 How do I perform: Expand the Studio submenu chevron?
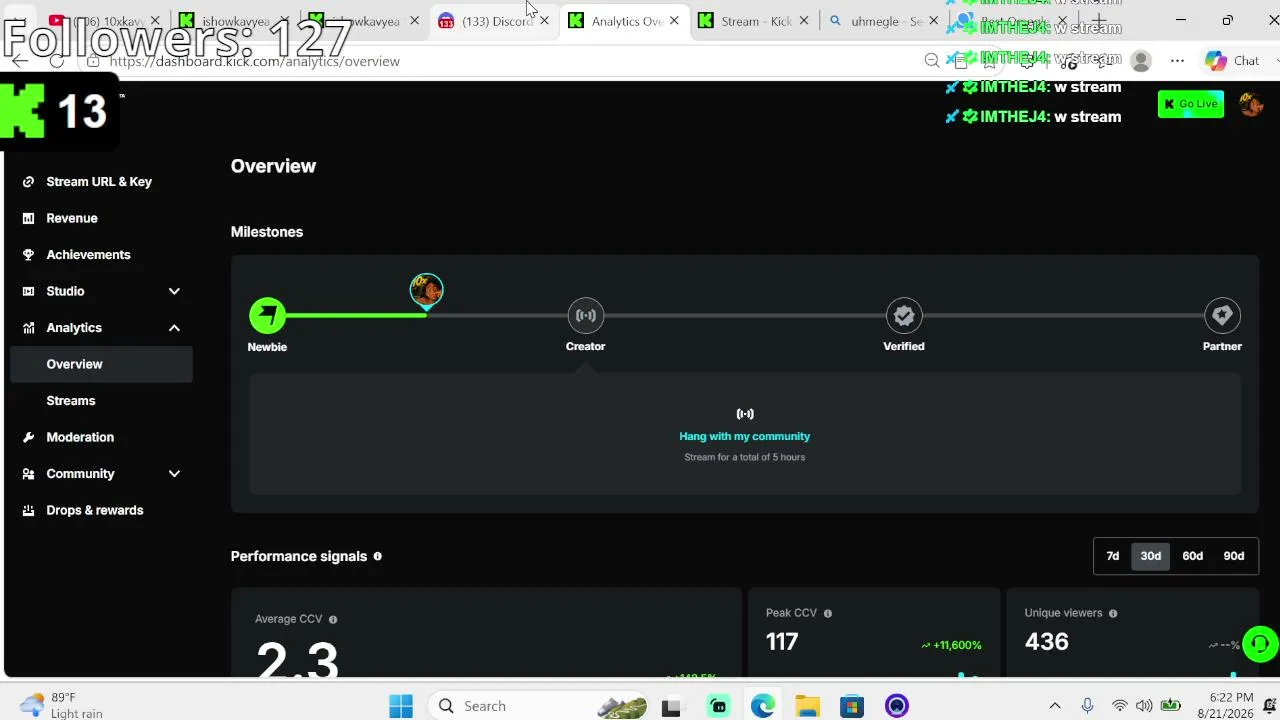174,291
